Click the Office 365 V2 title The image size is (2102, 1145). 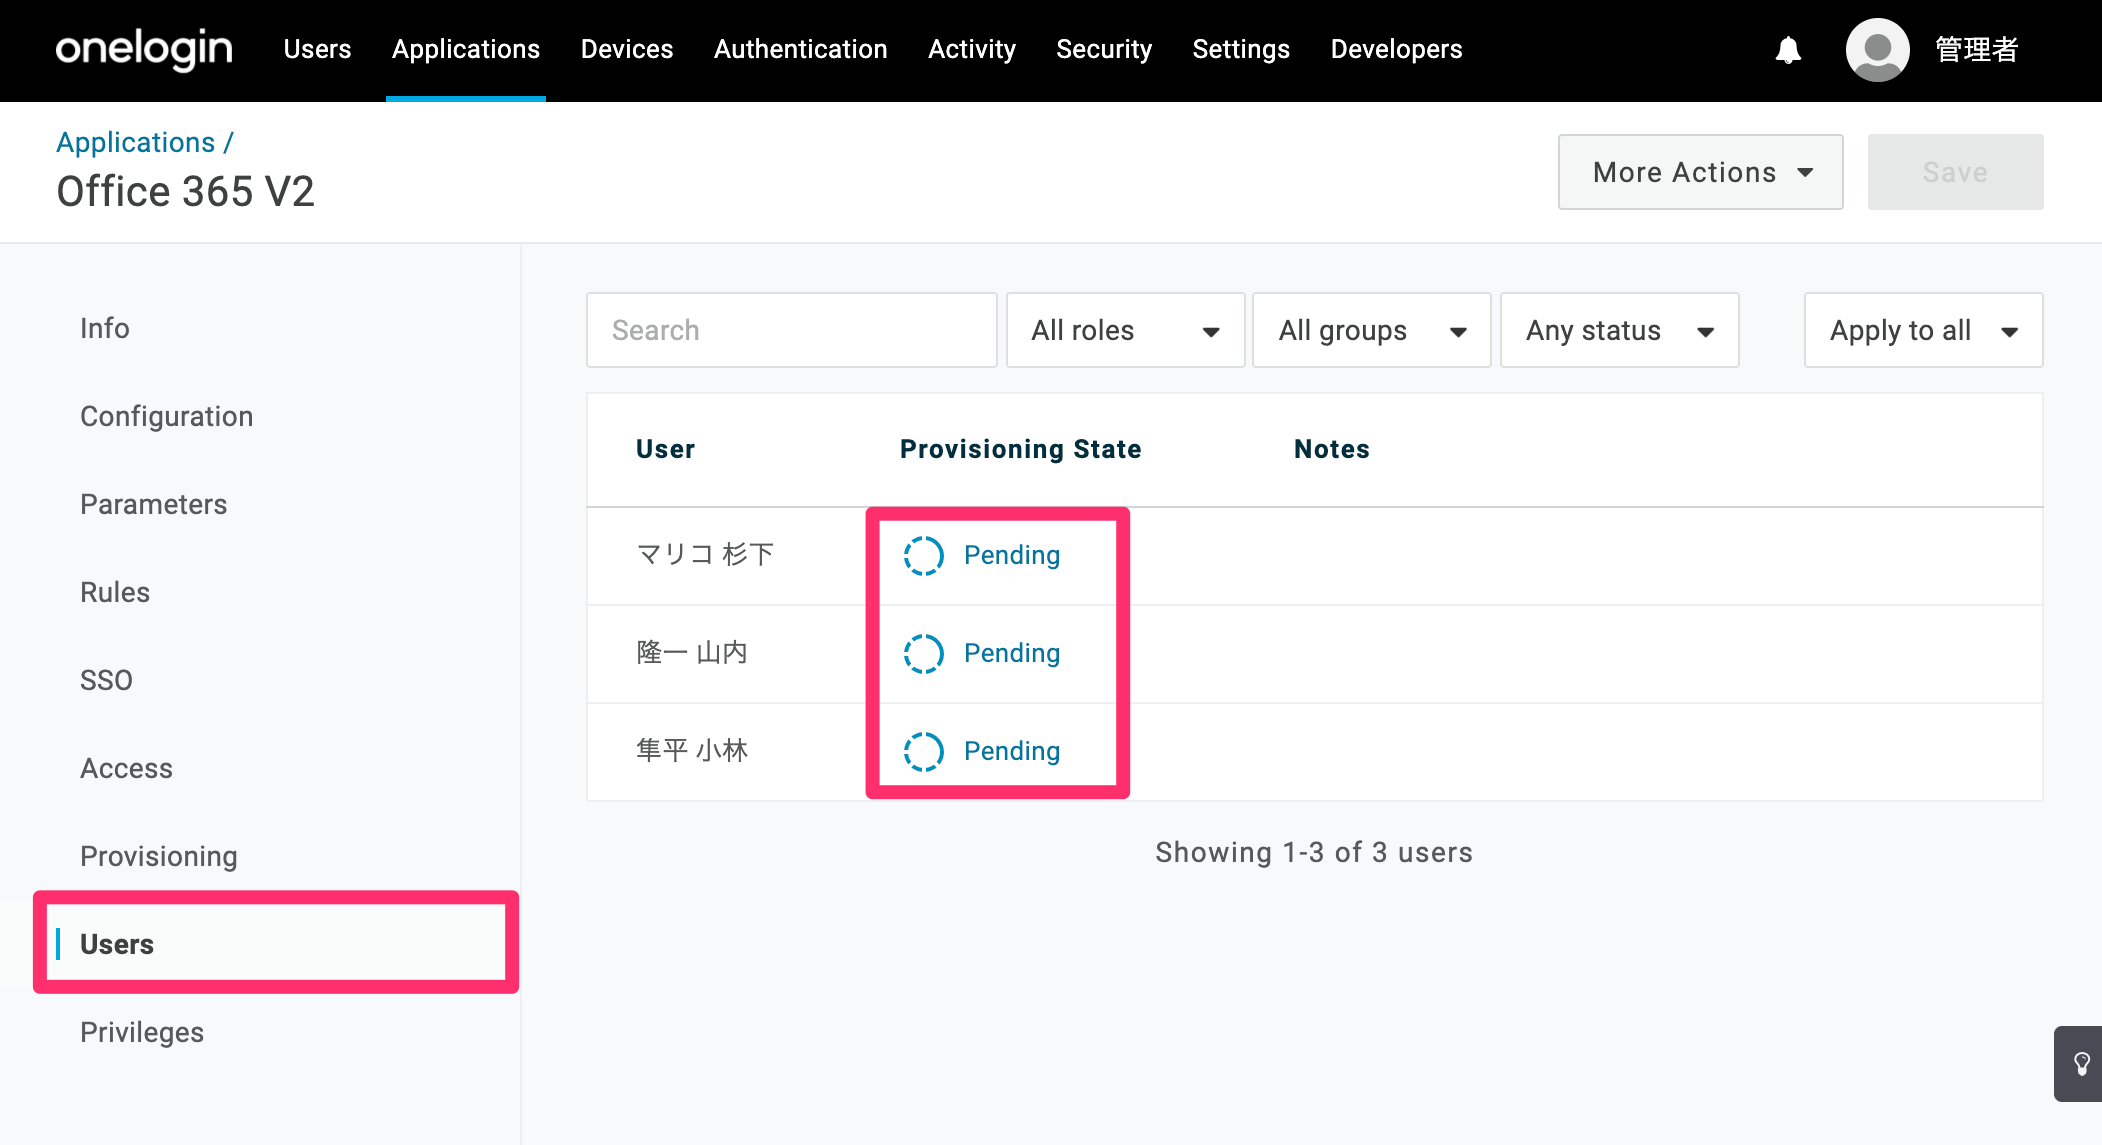coord(185,191)
